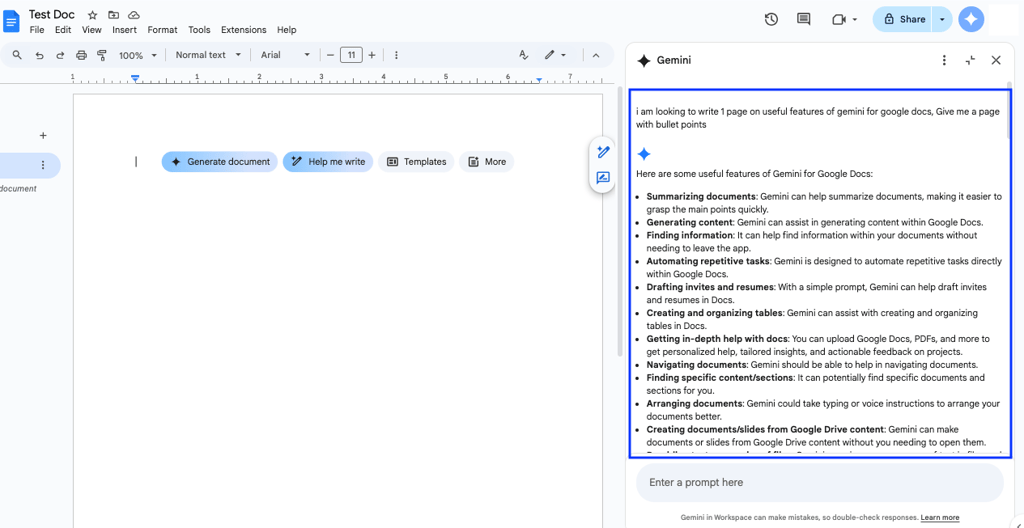Image resolution: width=1024 pixels, height=528 pixels.
Task: Check the cloud save status icon
Action: (x=134, y=14)
